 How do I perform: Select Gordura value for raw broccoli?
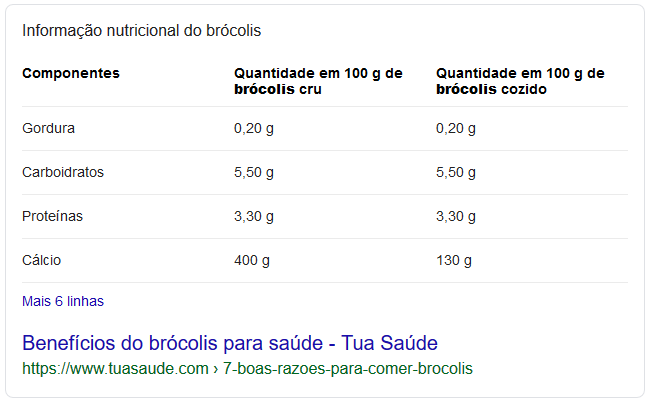pos(254,128)
